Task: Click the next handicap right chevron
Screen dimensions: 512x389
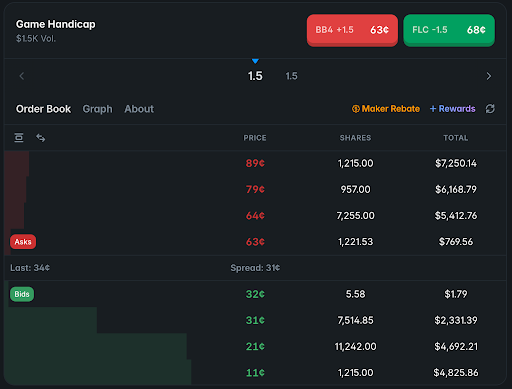Action: click(x=489, y=76)
